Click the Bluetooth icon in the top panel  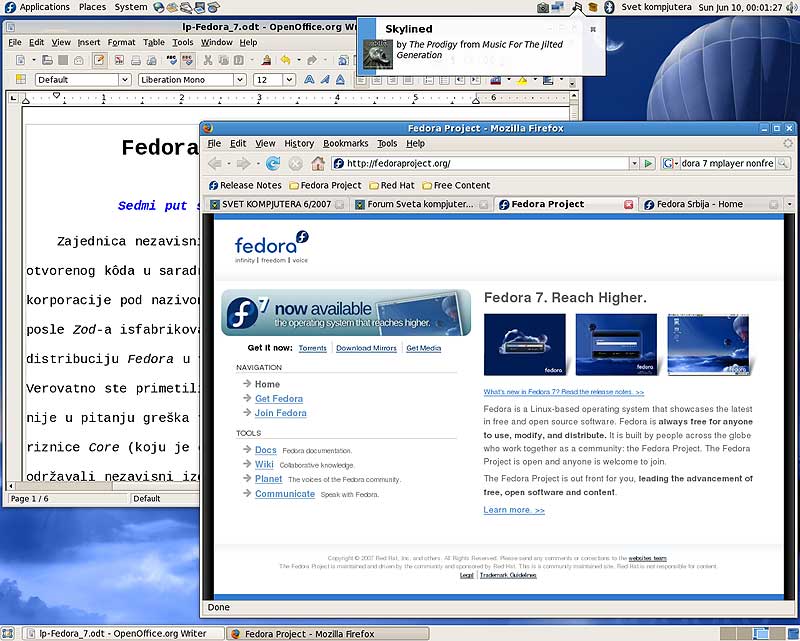point(609,7)
